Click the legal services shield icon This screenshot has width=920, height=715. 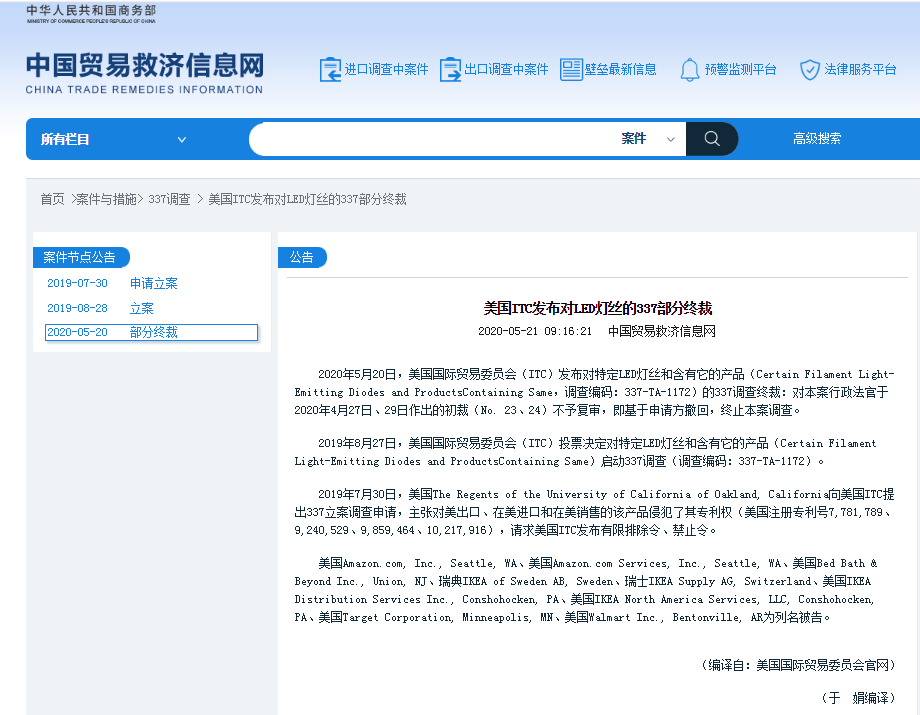810,70
